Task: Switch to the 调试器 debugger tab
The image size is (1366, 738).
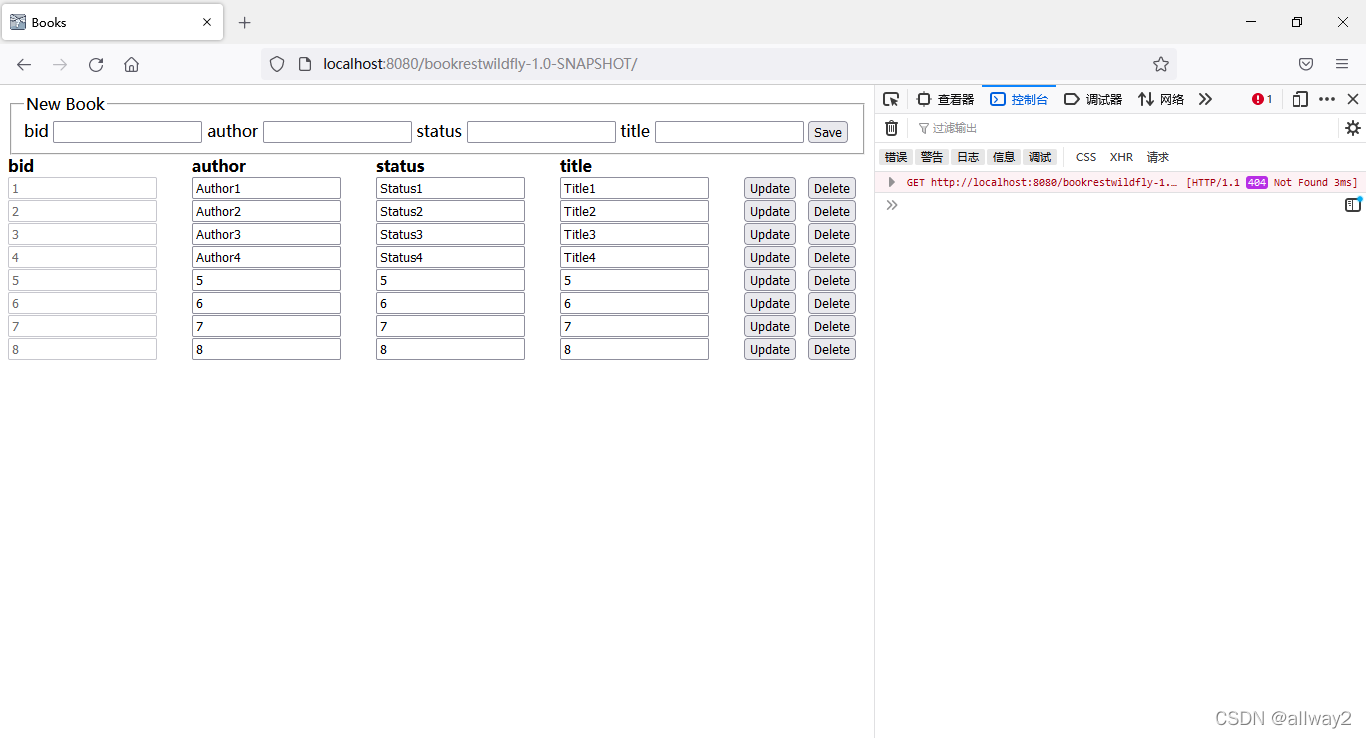Action: (1093, 99)
